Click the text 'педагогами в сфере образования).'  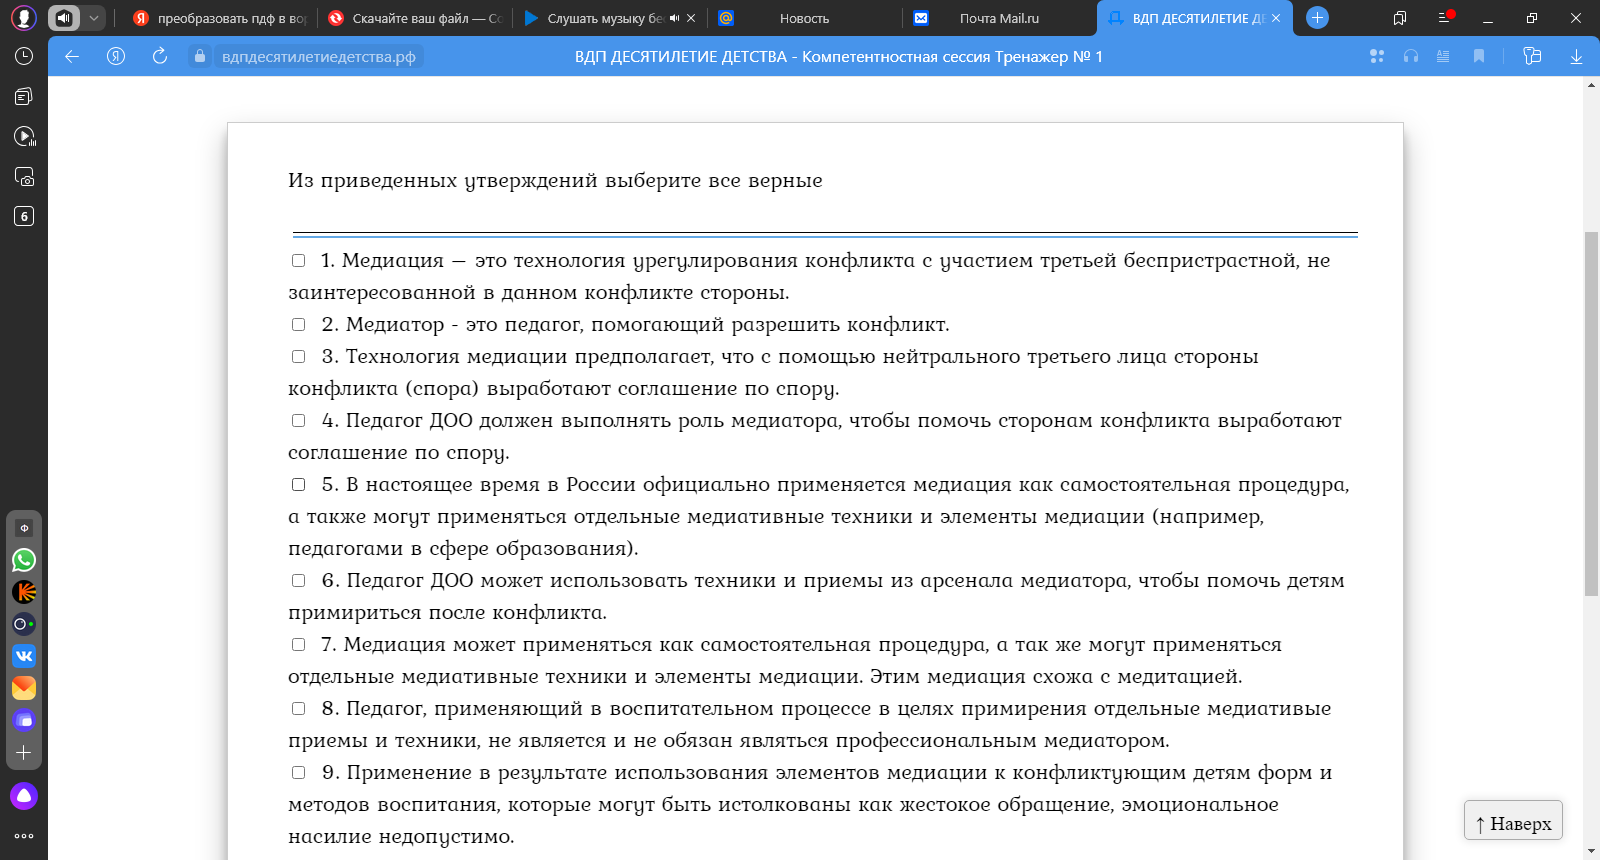tap(463, 549)
